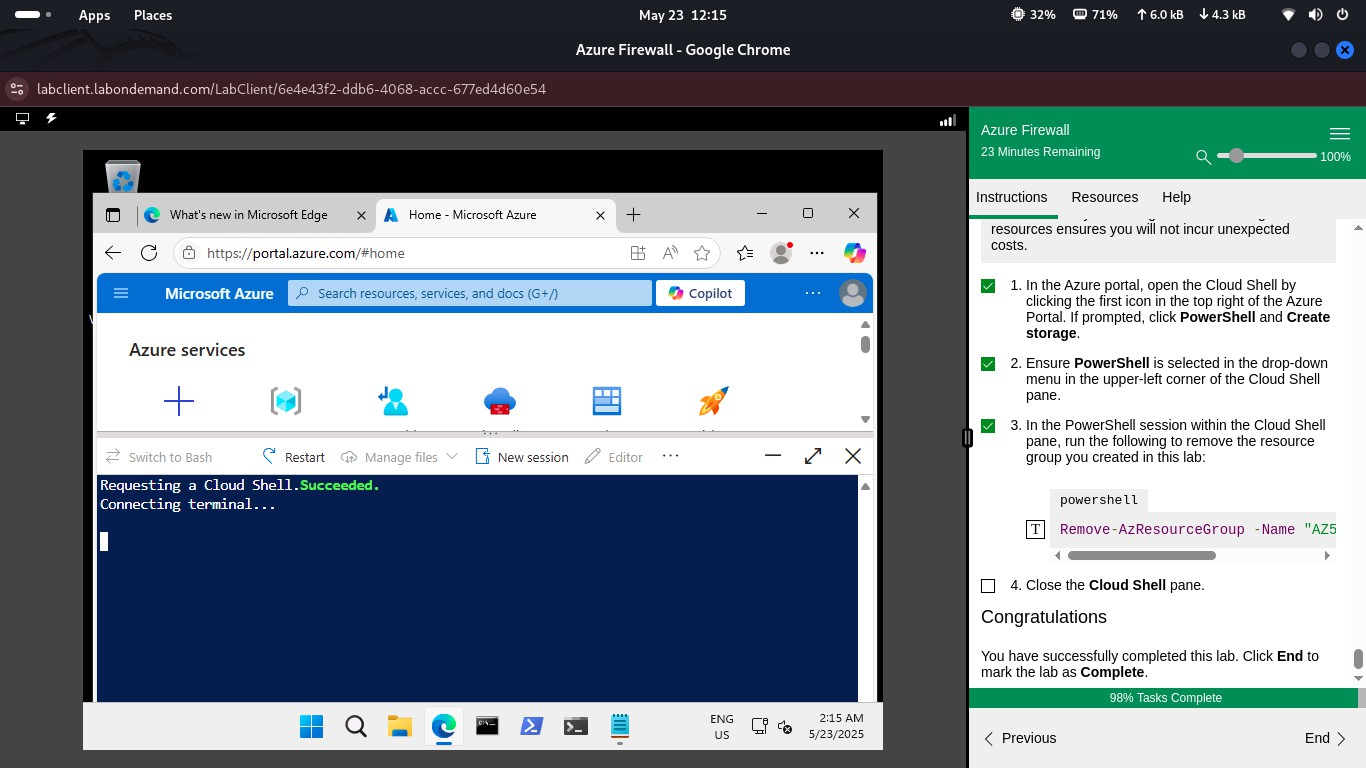The height and width of the screenshot is (768, 1366).
Task: Open the Cloud Shell Editor
Action: click(x=613, y=457)
